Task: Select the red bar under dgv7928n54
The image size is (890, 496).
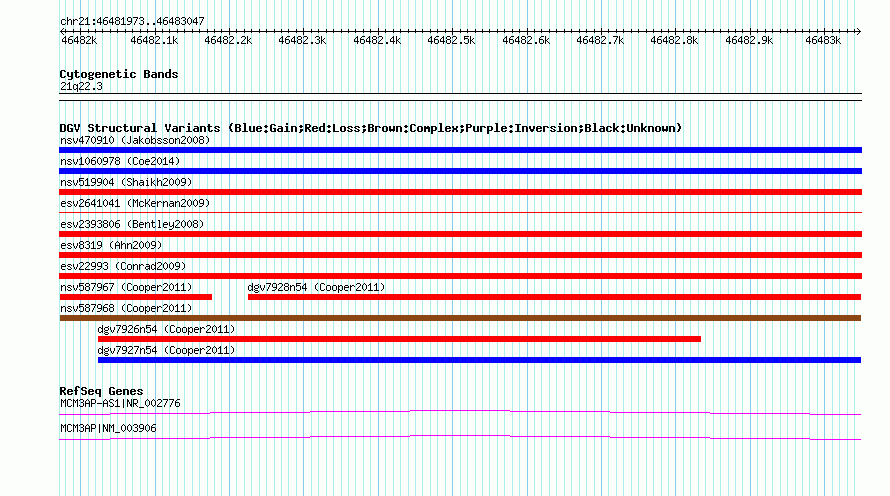Action: tap(555, 297)
